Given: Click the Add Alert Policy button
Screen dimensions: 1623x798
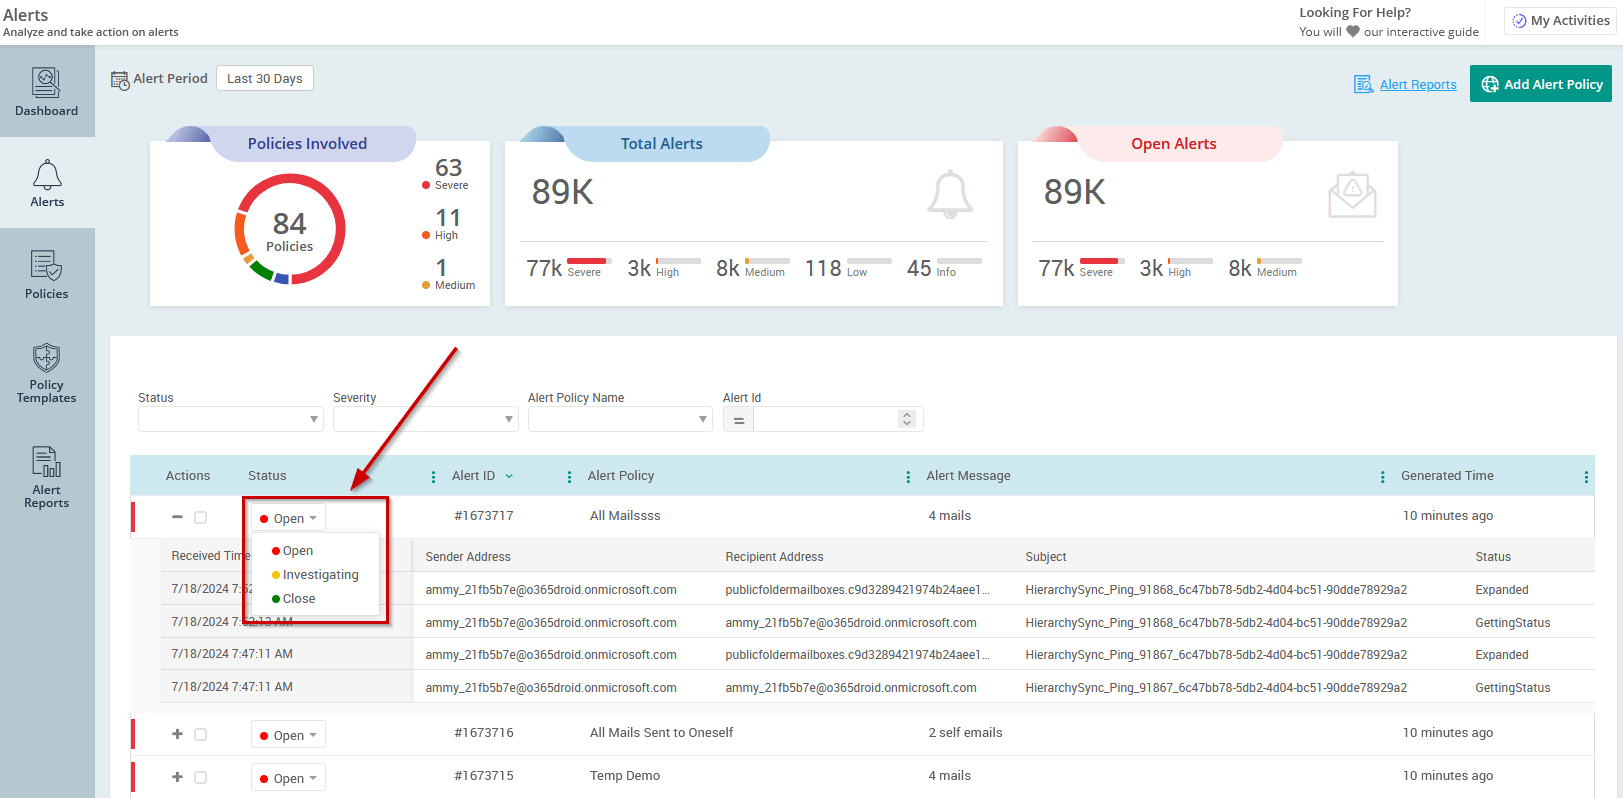Looking at the screenshot, I should point(1541,84).
